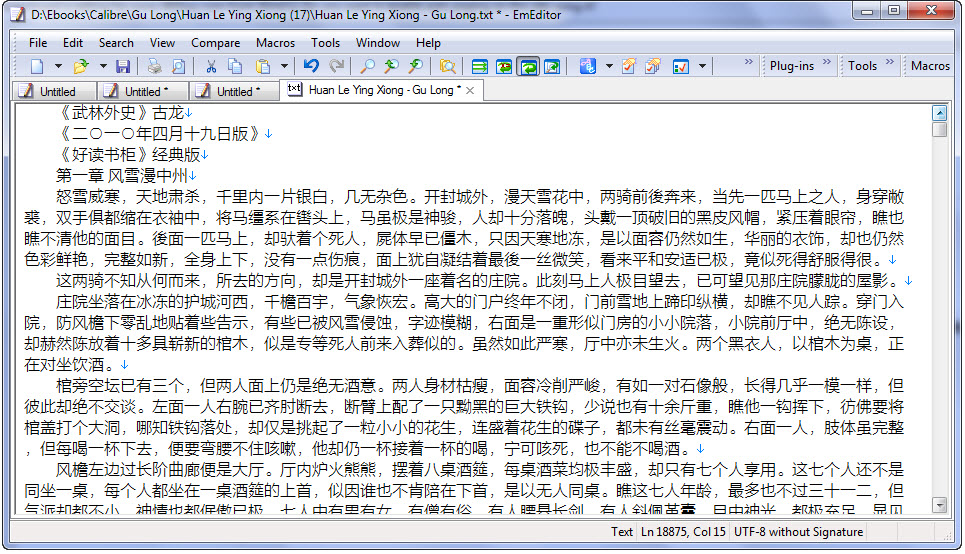965x554 pixels.
Task: Save the document with the floppy icon
Action: (123, 66)
